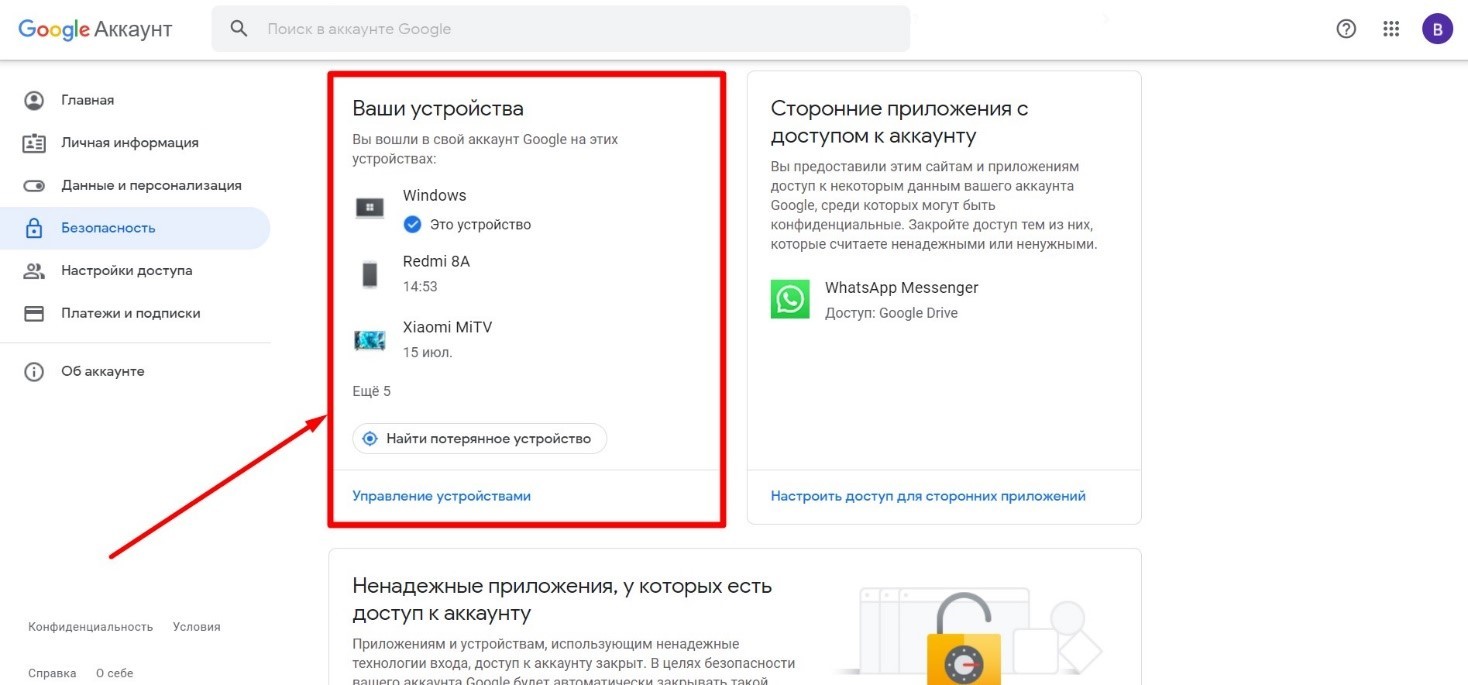This screenshot has height=685, width=1468.
Task: Click the Настройки доступа people icon
Action: 34,271
